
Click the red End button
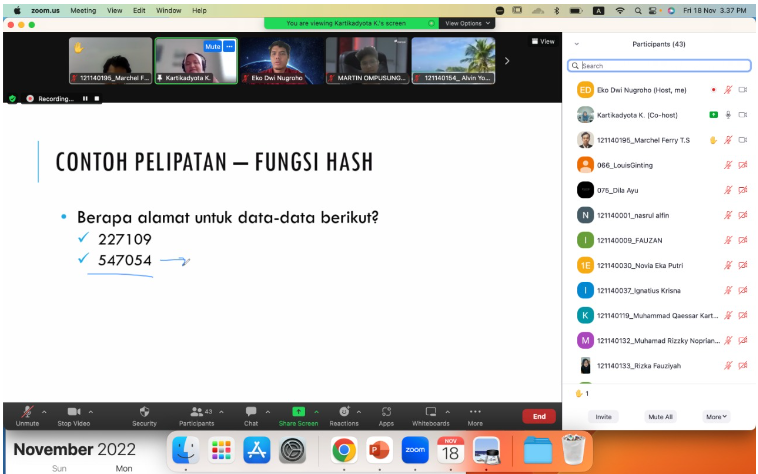[539, 416]
